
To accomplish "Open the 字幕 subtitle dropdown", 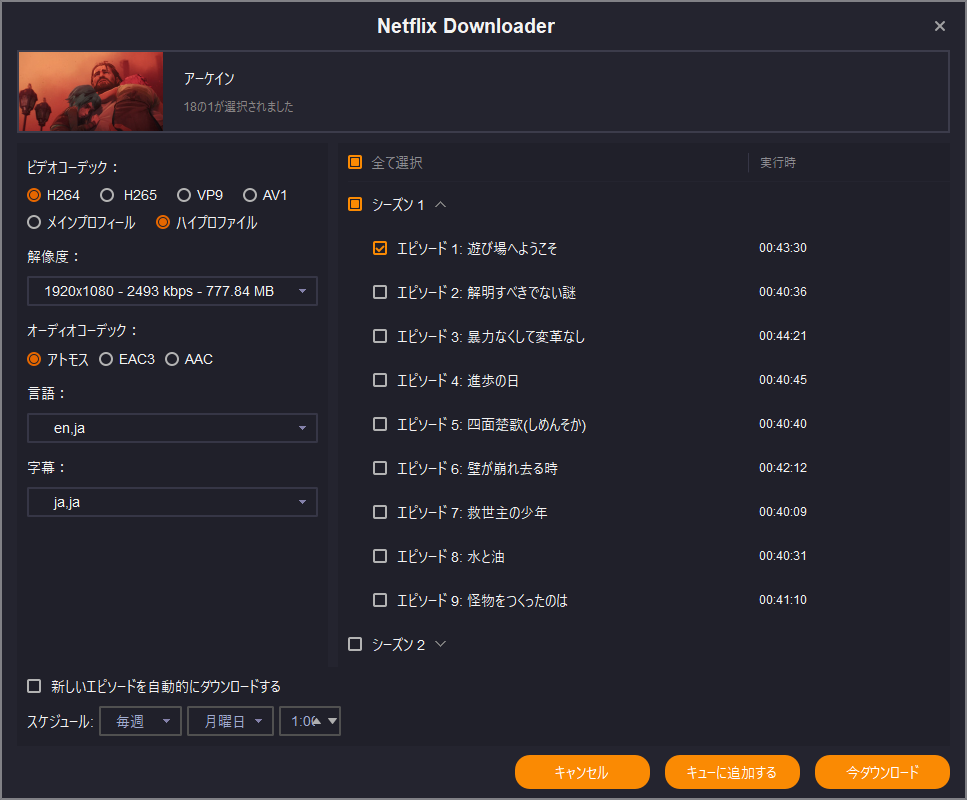I will point(172,502).
